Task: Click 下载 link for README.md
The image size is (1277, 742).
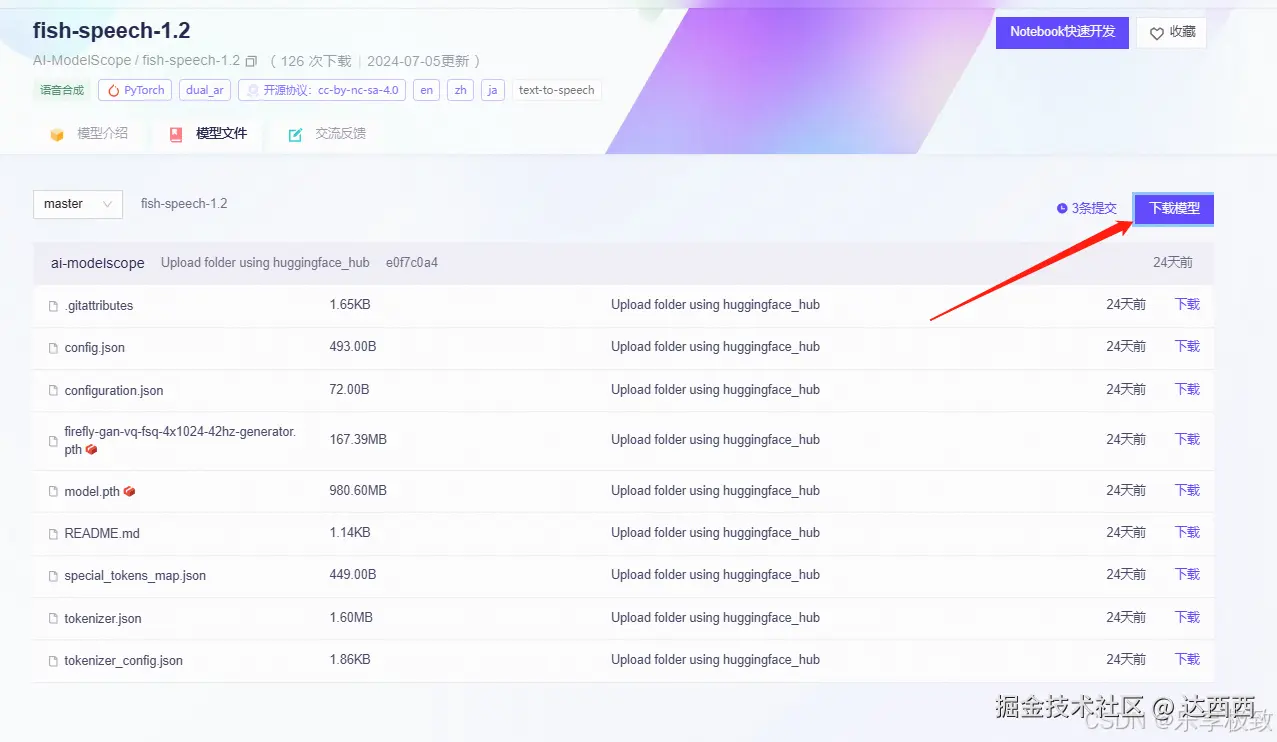Action: click(1187, 532)
